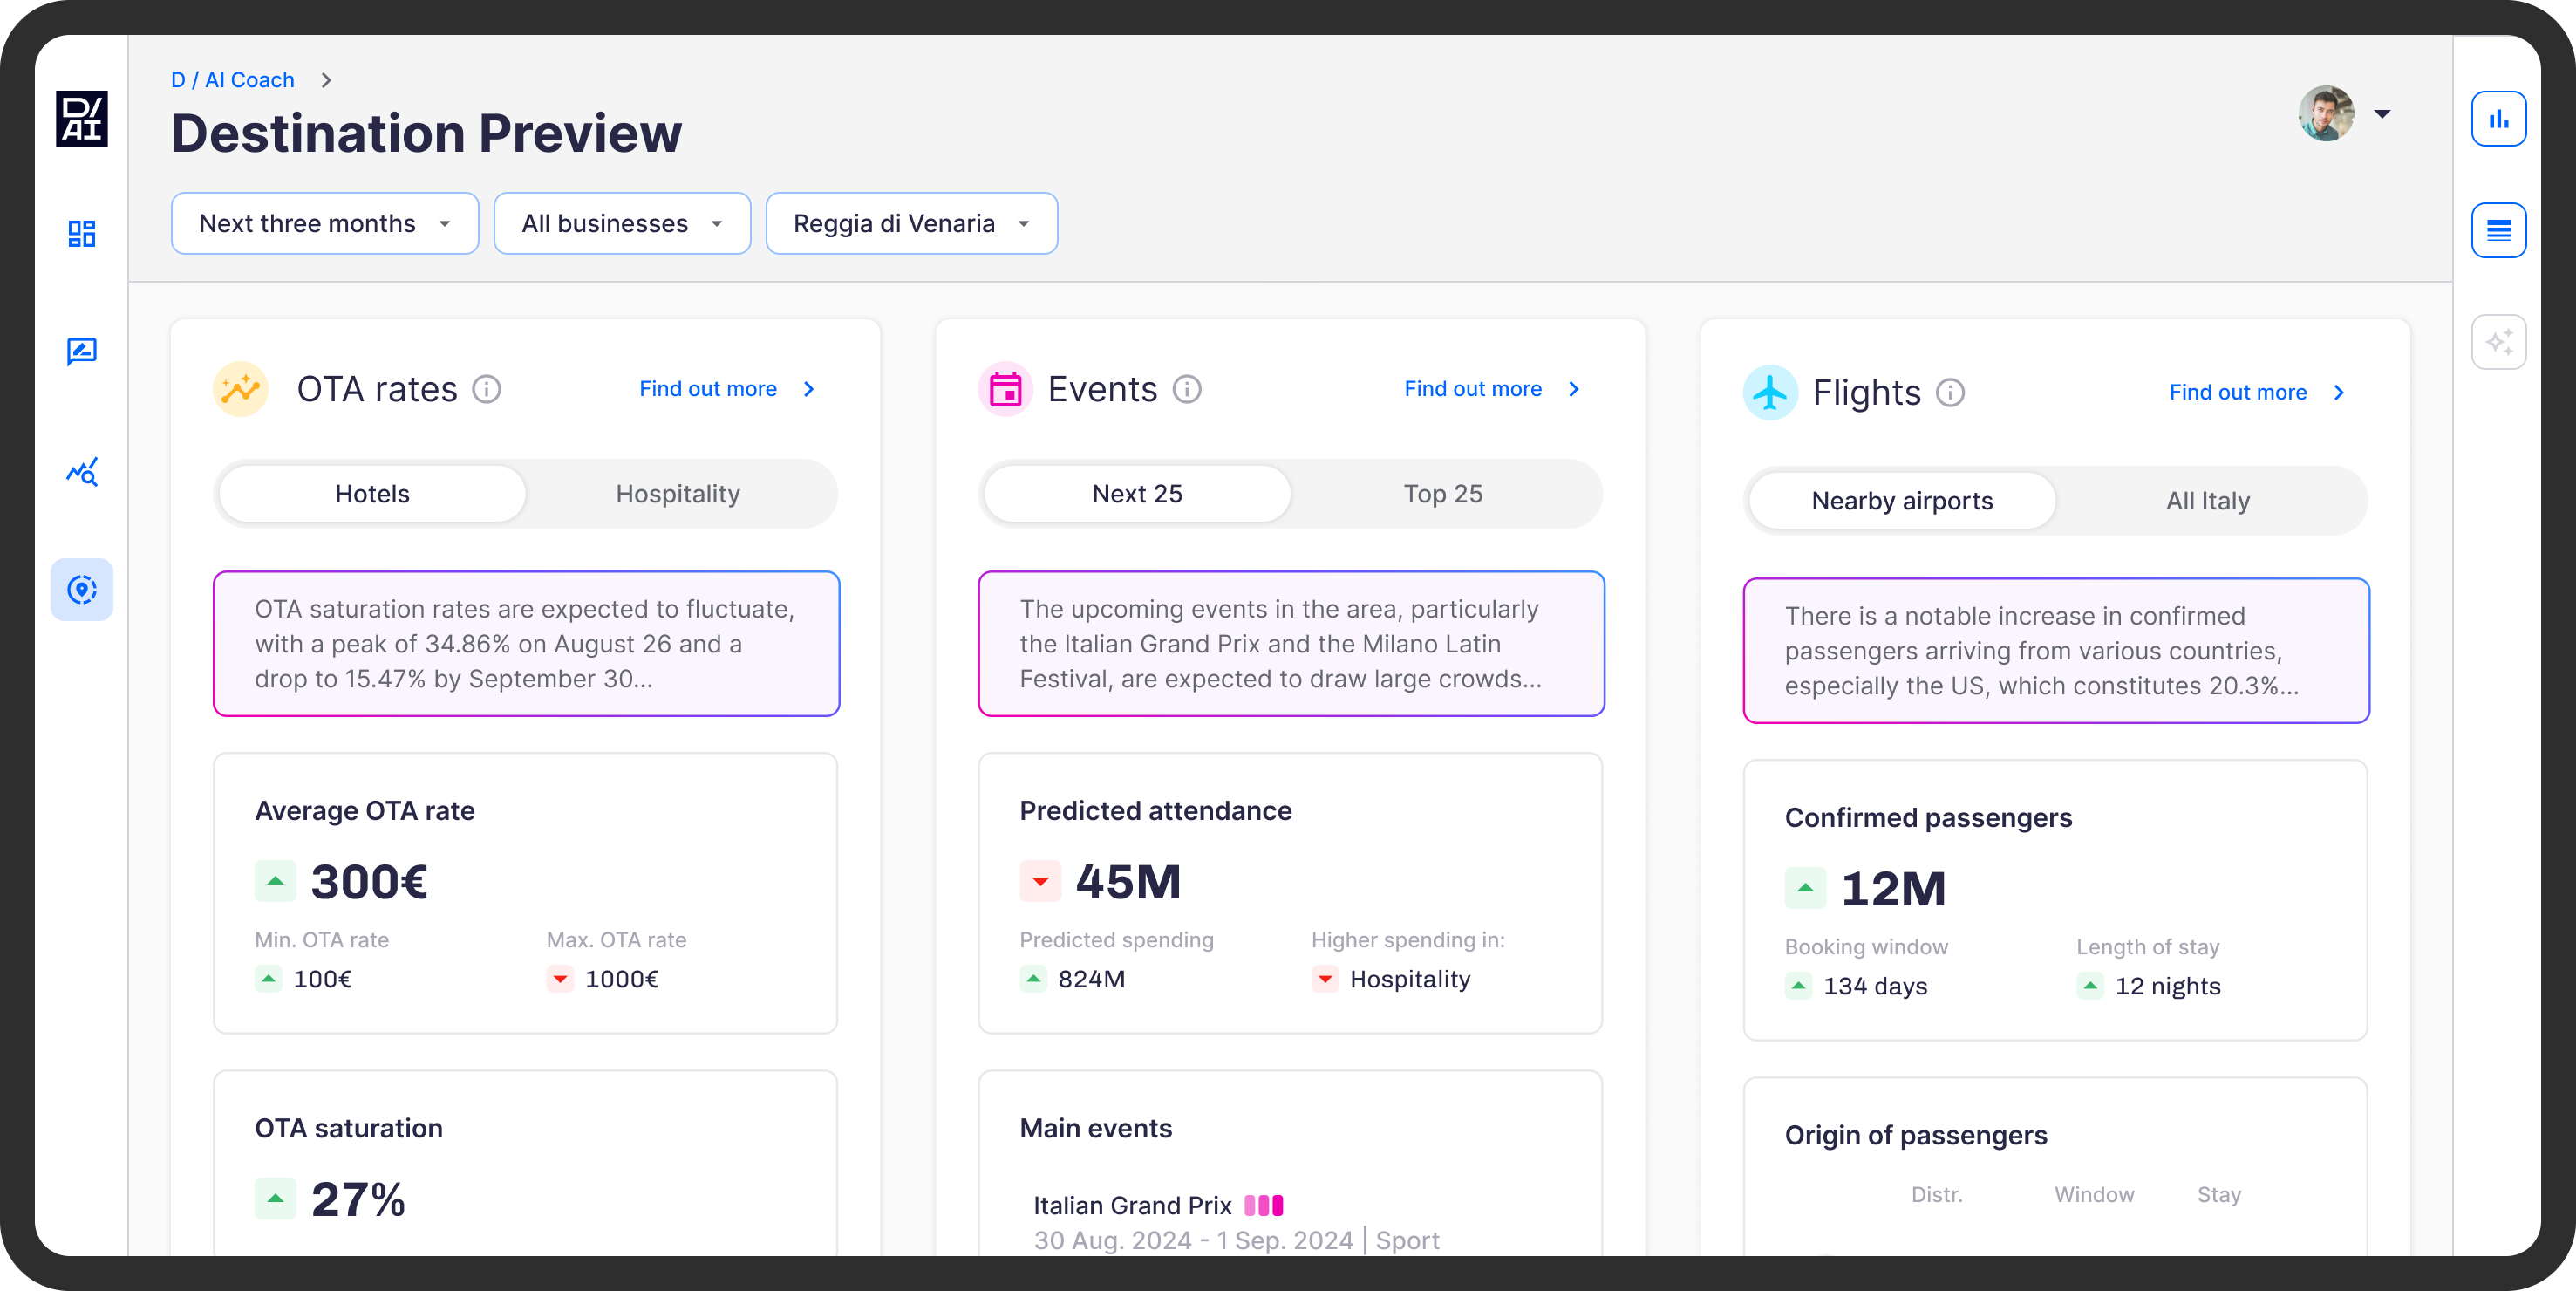Viewport: 2576px width, 1291px height.
Task: Open the analytics search icon in sidebar
Action: pyautogui.click(x=82, y=471)
